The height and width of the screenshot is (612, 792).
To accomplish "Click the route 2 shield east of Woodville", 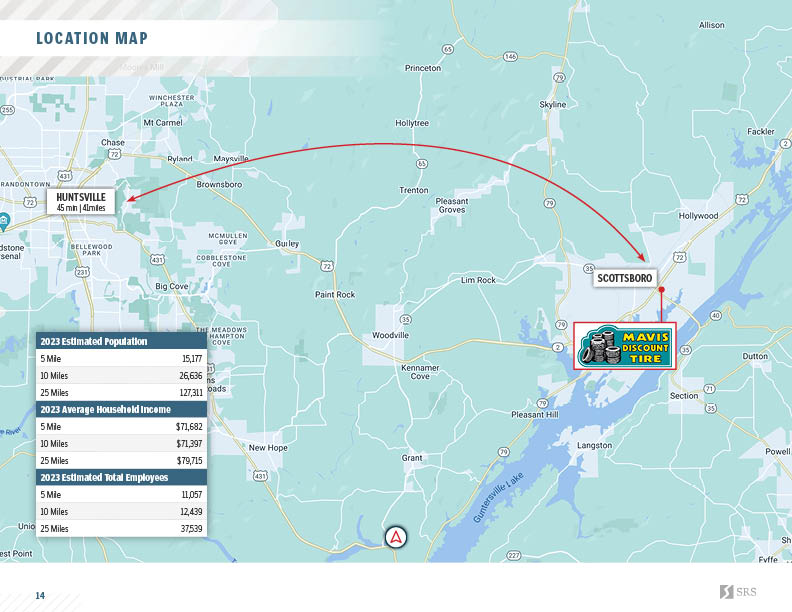I will pos(558,347).
